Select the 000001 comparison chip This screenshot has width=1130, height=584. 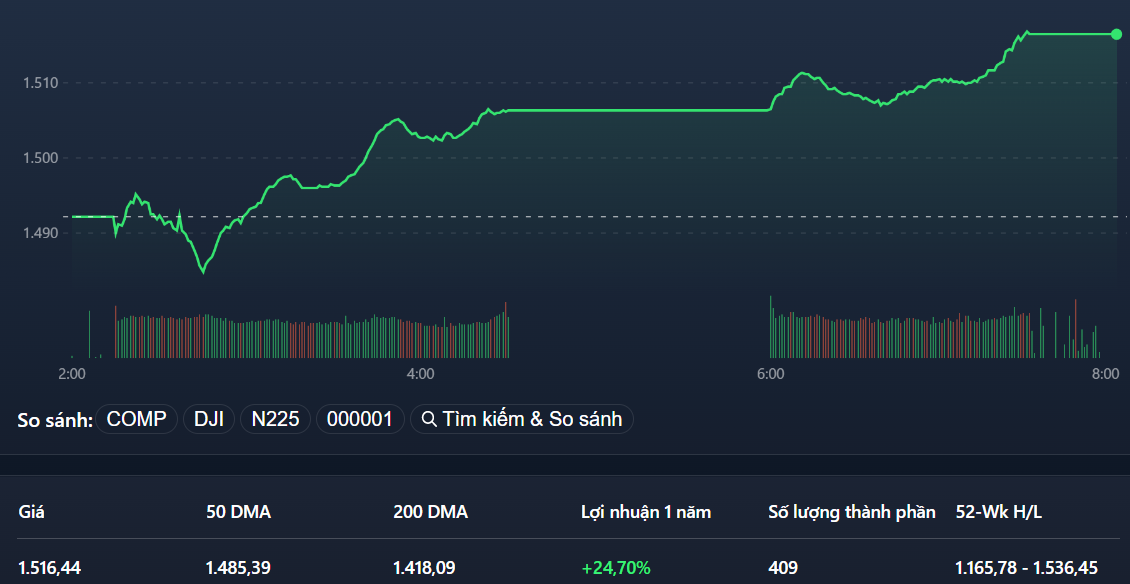(360, 419)
